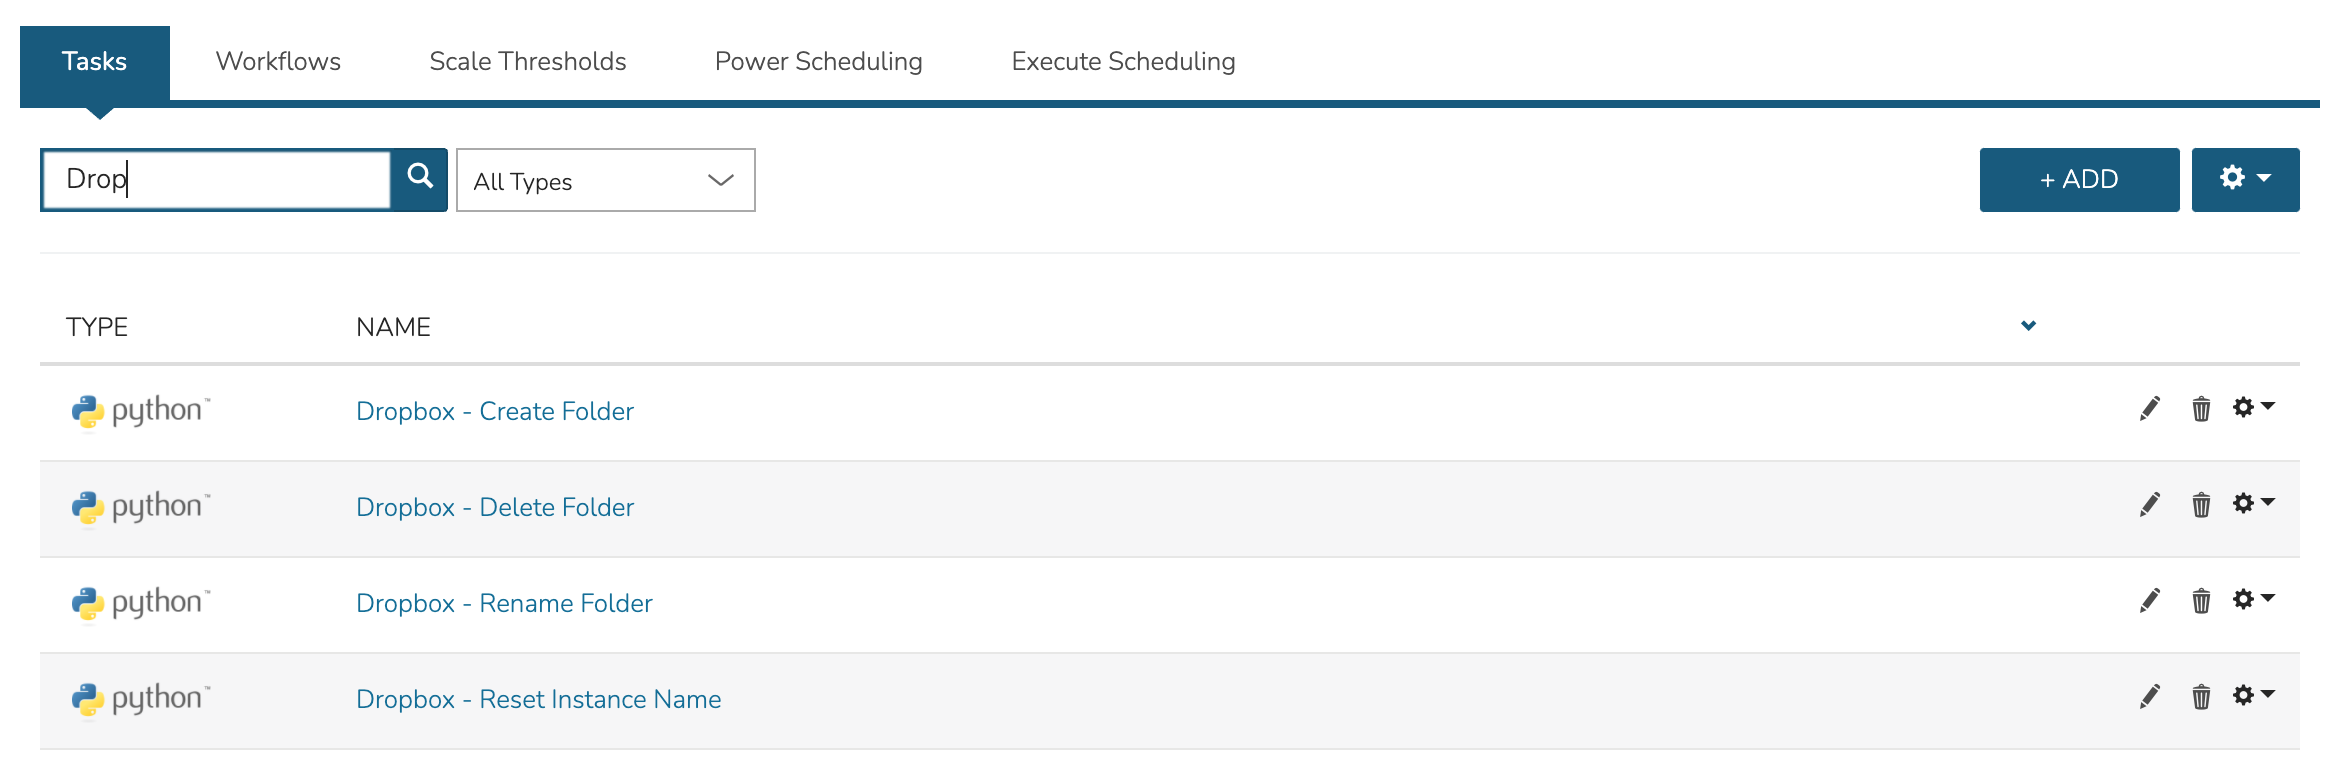Open the Power Scheduling tab
The width and height of the screenshot is (2340, 784).
coord(818,61)
